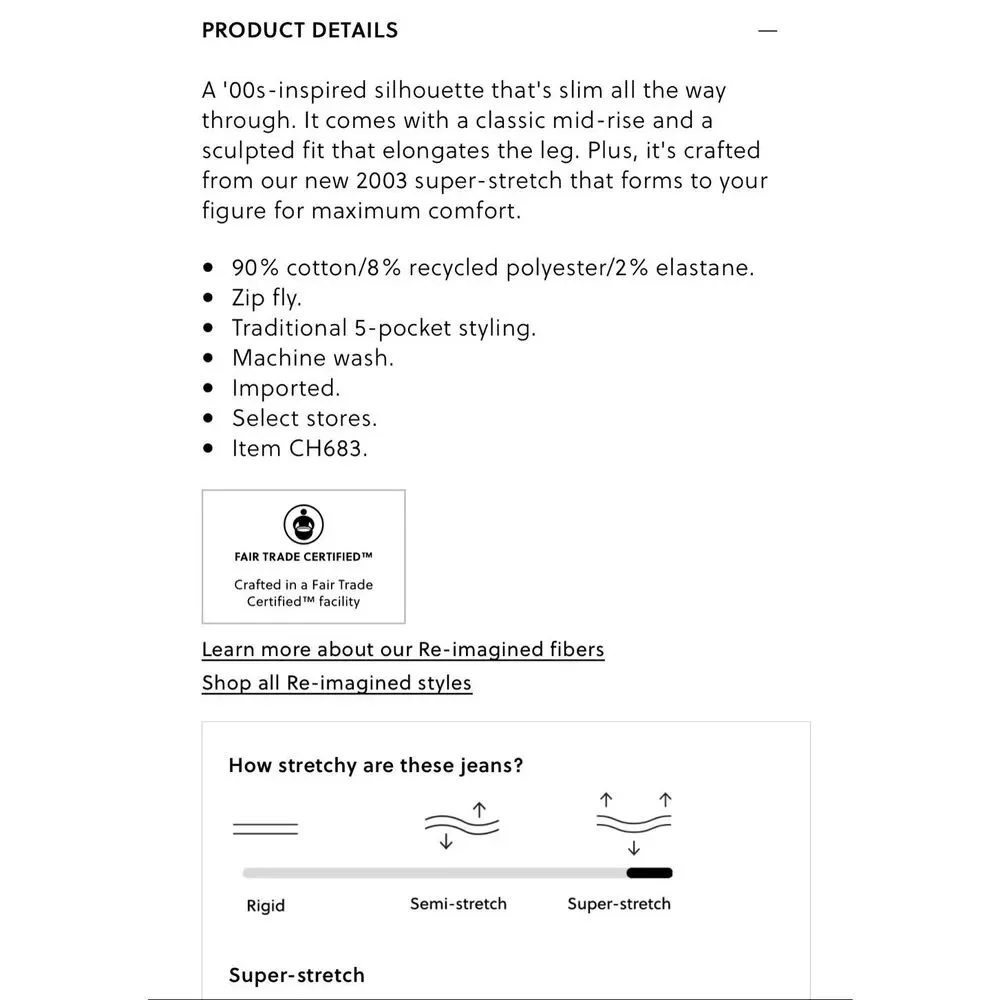Select the Super-stretch label under the slider
This screenshot has height=1000, width=1000.
coord(619,904)
